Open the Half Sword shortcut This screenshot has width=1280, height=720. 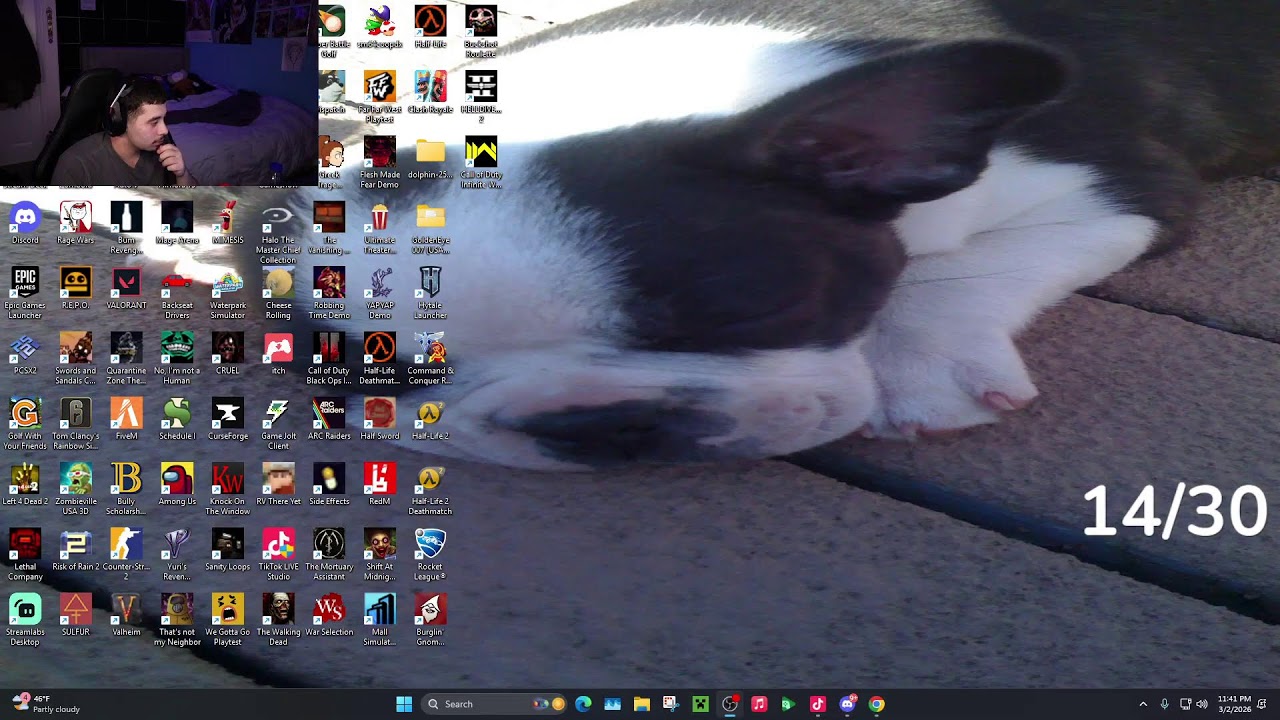click(379, 418)
